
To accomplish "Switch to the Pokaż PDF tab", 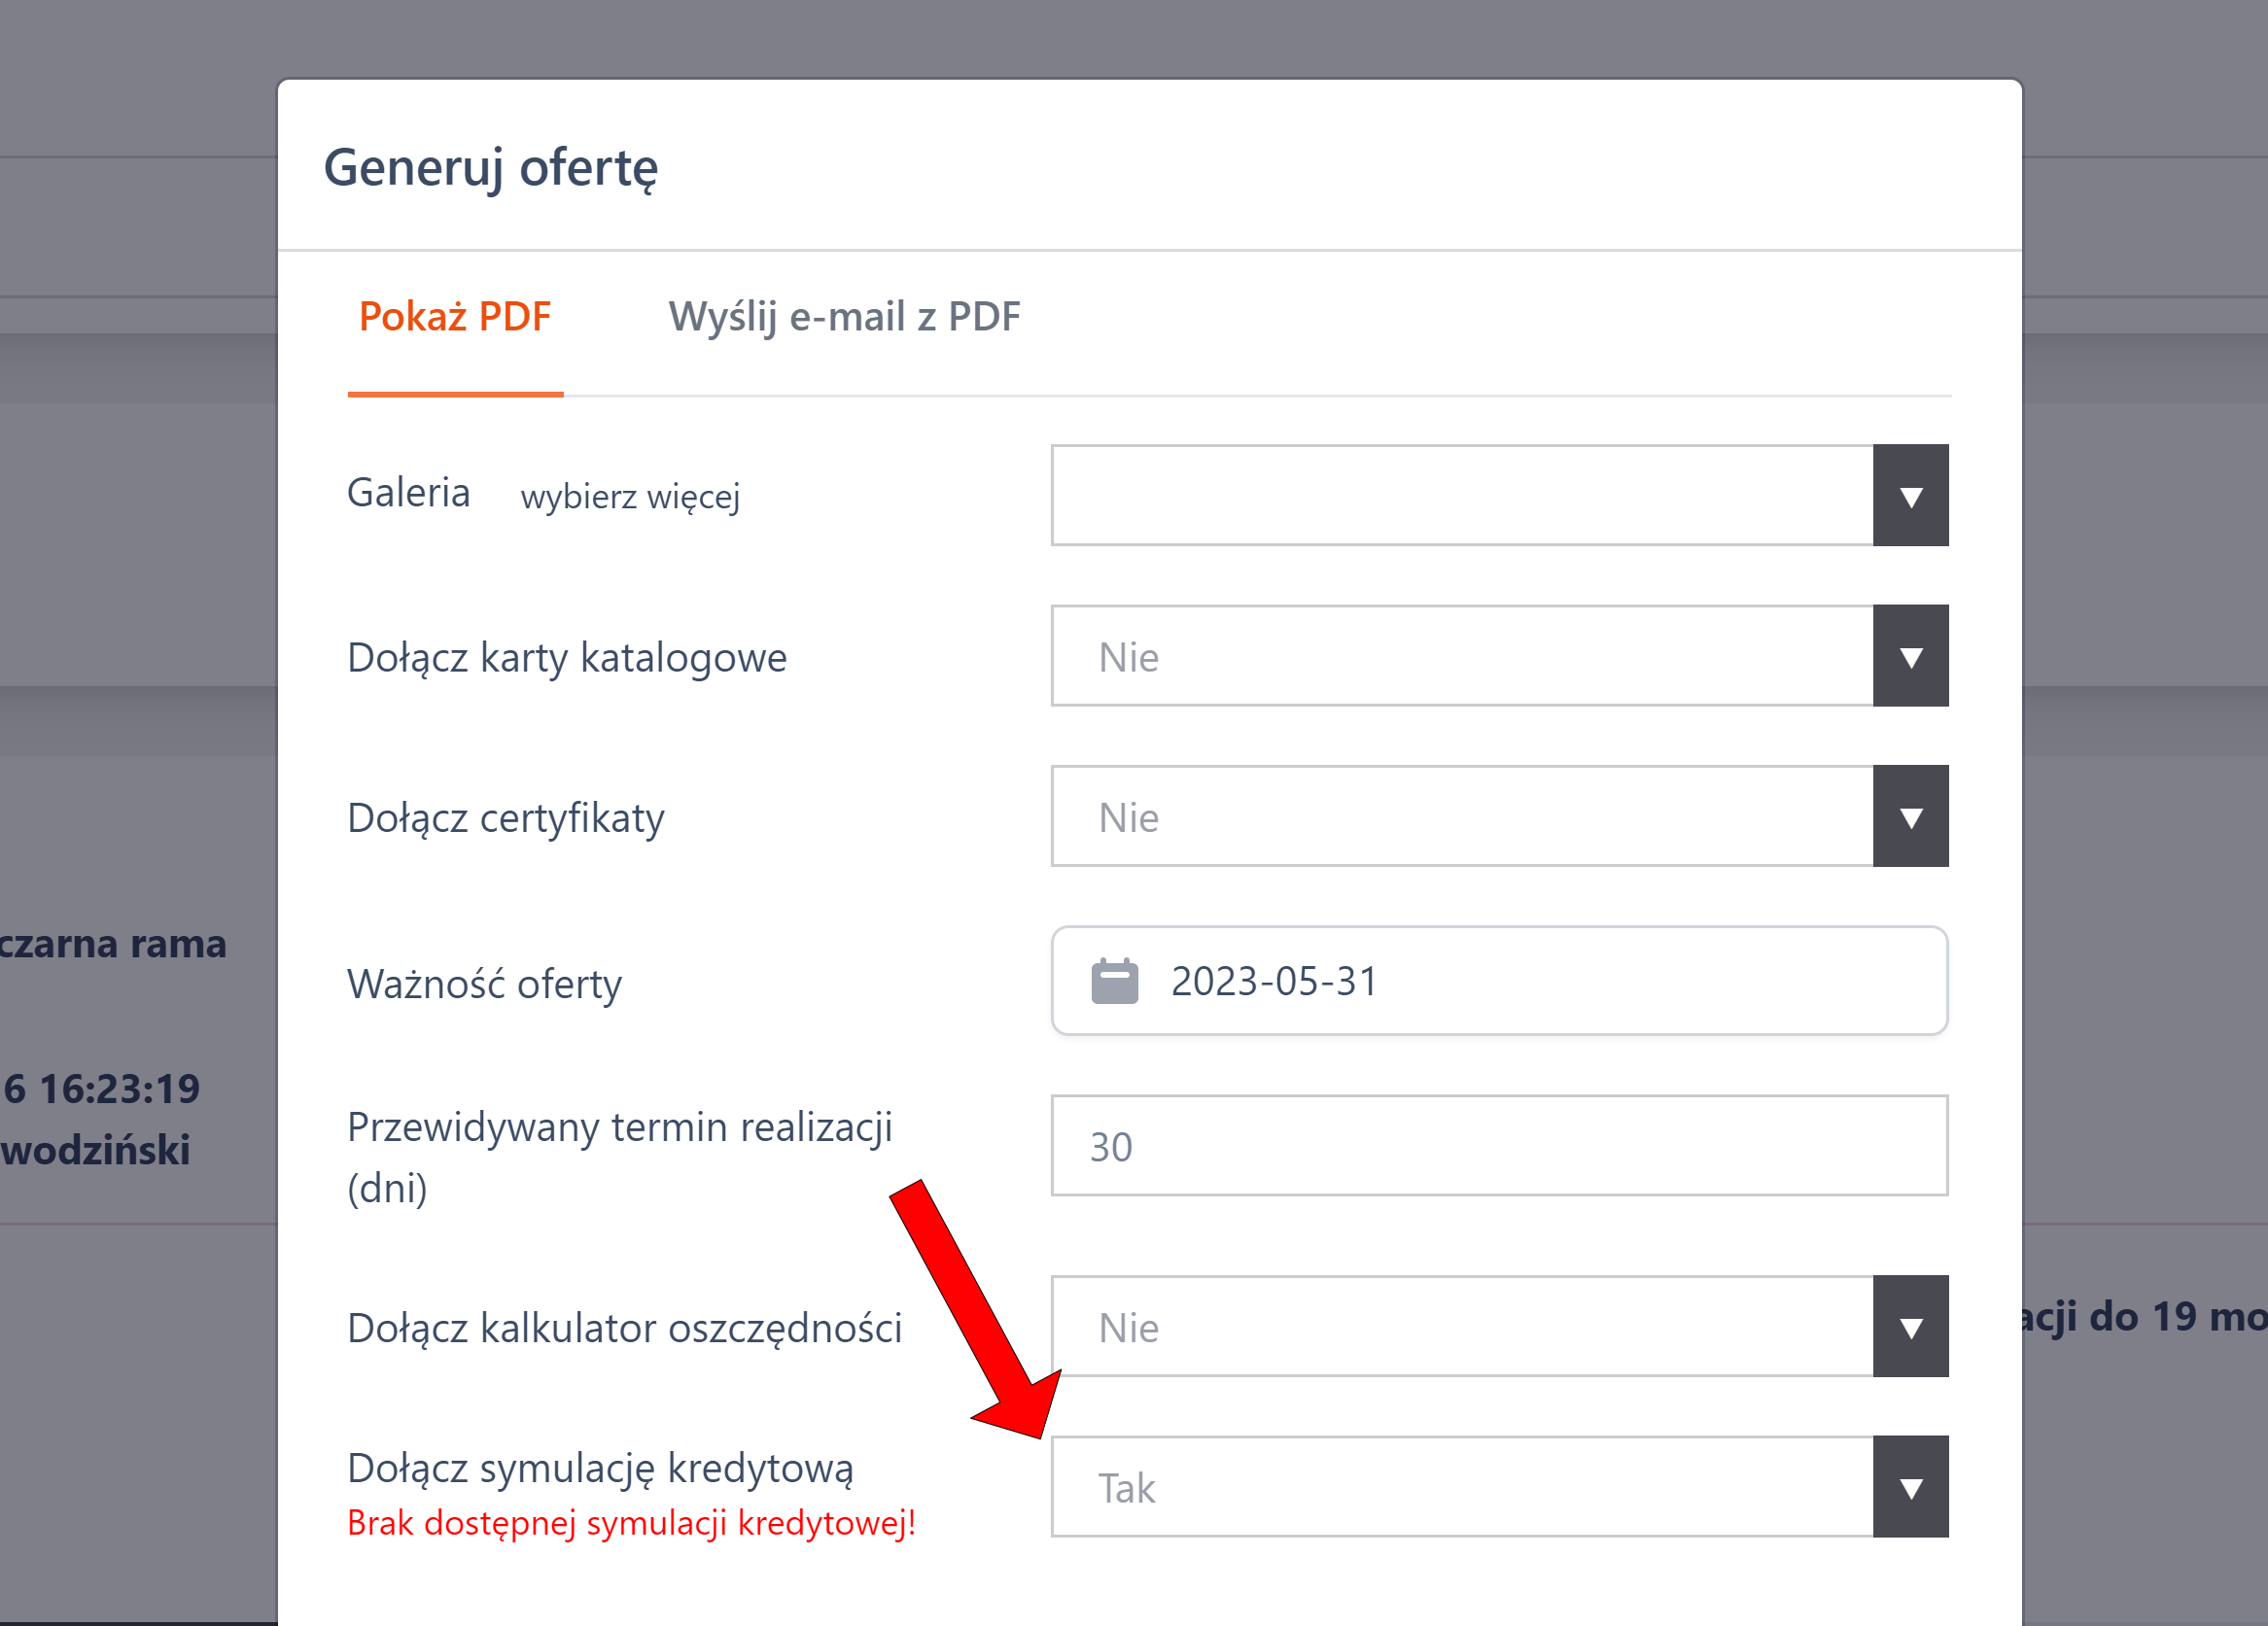I will (455, 317).
